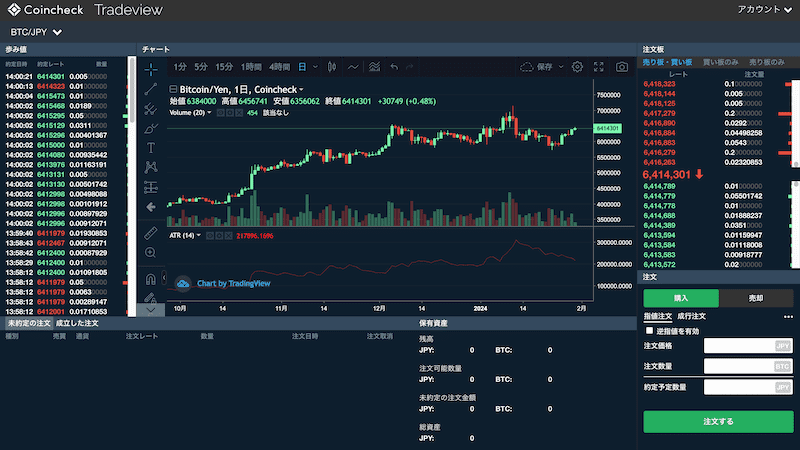The width and height of the screenshot is (800, 450).
Task: Undo the last chart action
Action: click(x=394, y=67)
